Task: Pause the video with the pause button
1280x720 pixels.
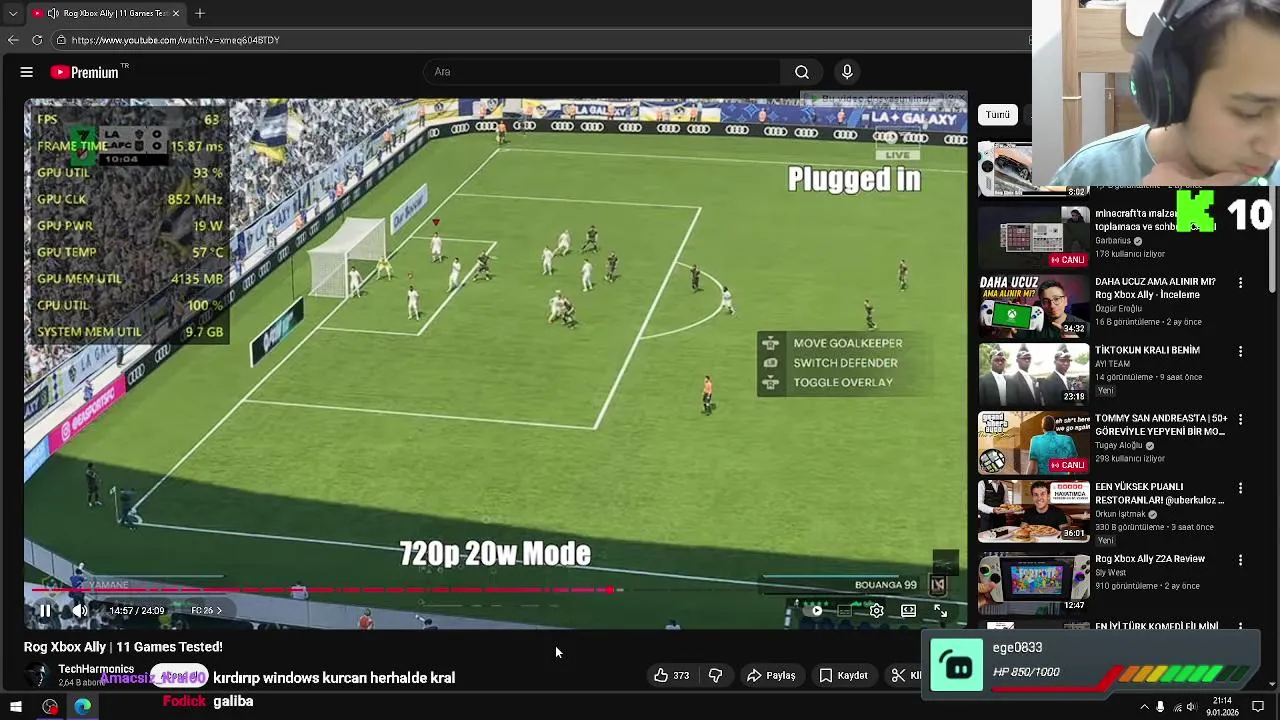Action: [45, 610]
